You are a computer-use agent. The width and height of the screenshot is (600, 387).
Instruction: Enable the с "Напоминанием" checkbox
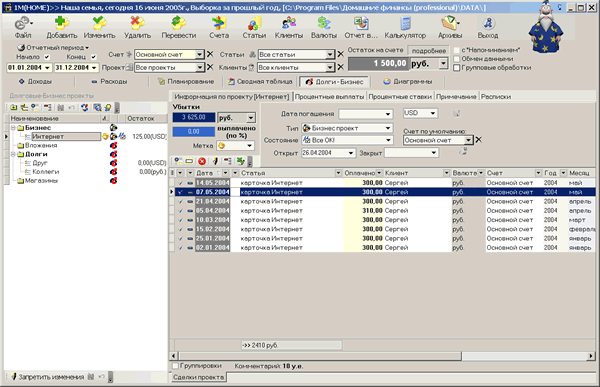[457, 50]
